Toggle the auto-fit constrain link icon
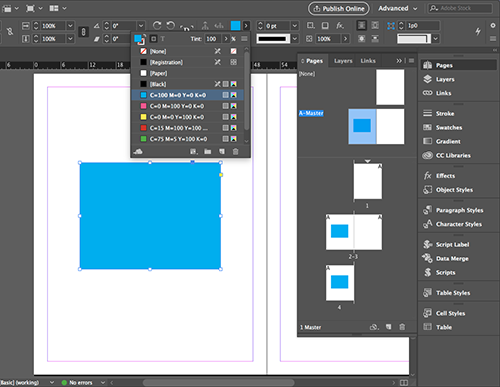This screenshot has height=387, width=500. 10,32
